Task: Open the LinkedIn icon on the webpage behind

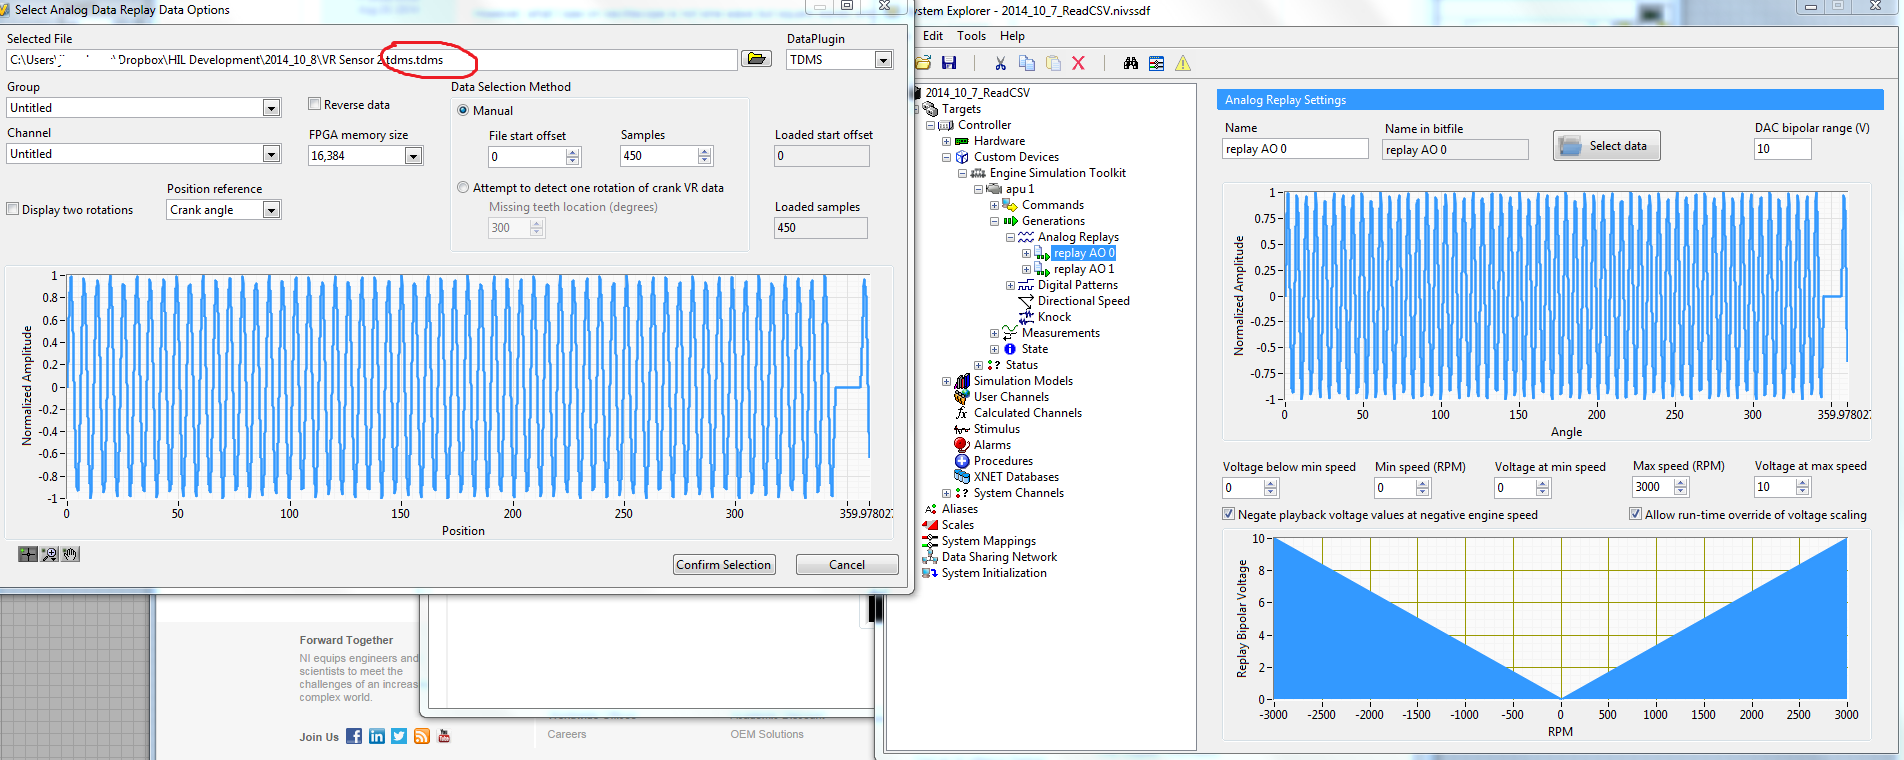Action: pos(376,736)
